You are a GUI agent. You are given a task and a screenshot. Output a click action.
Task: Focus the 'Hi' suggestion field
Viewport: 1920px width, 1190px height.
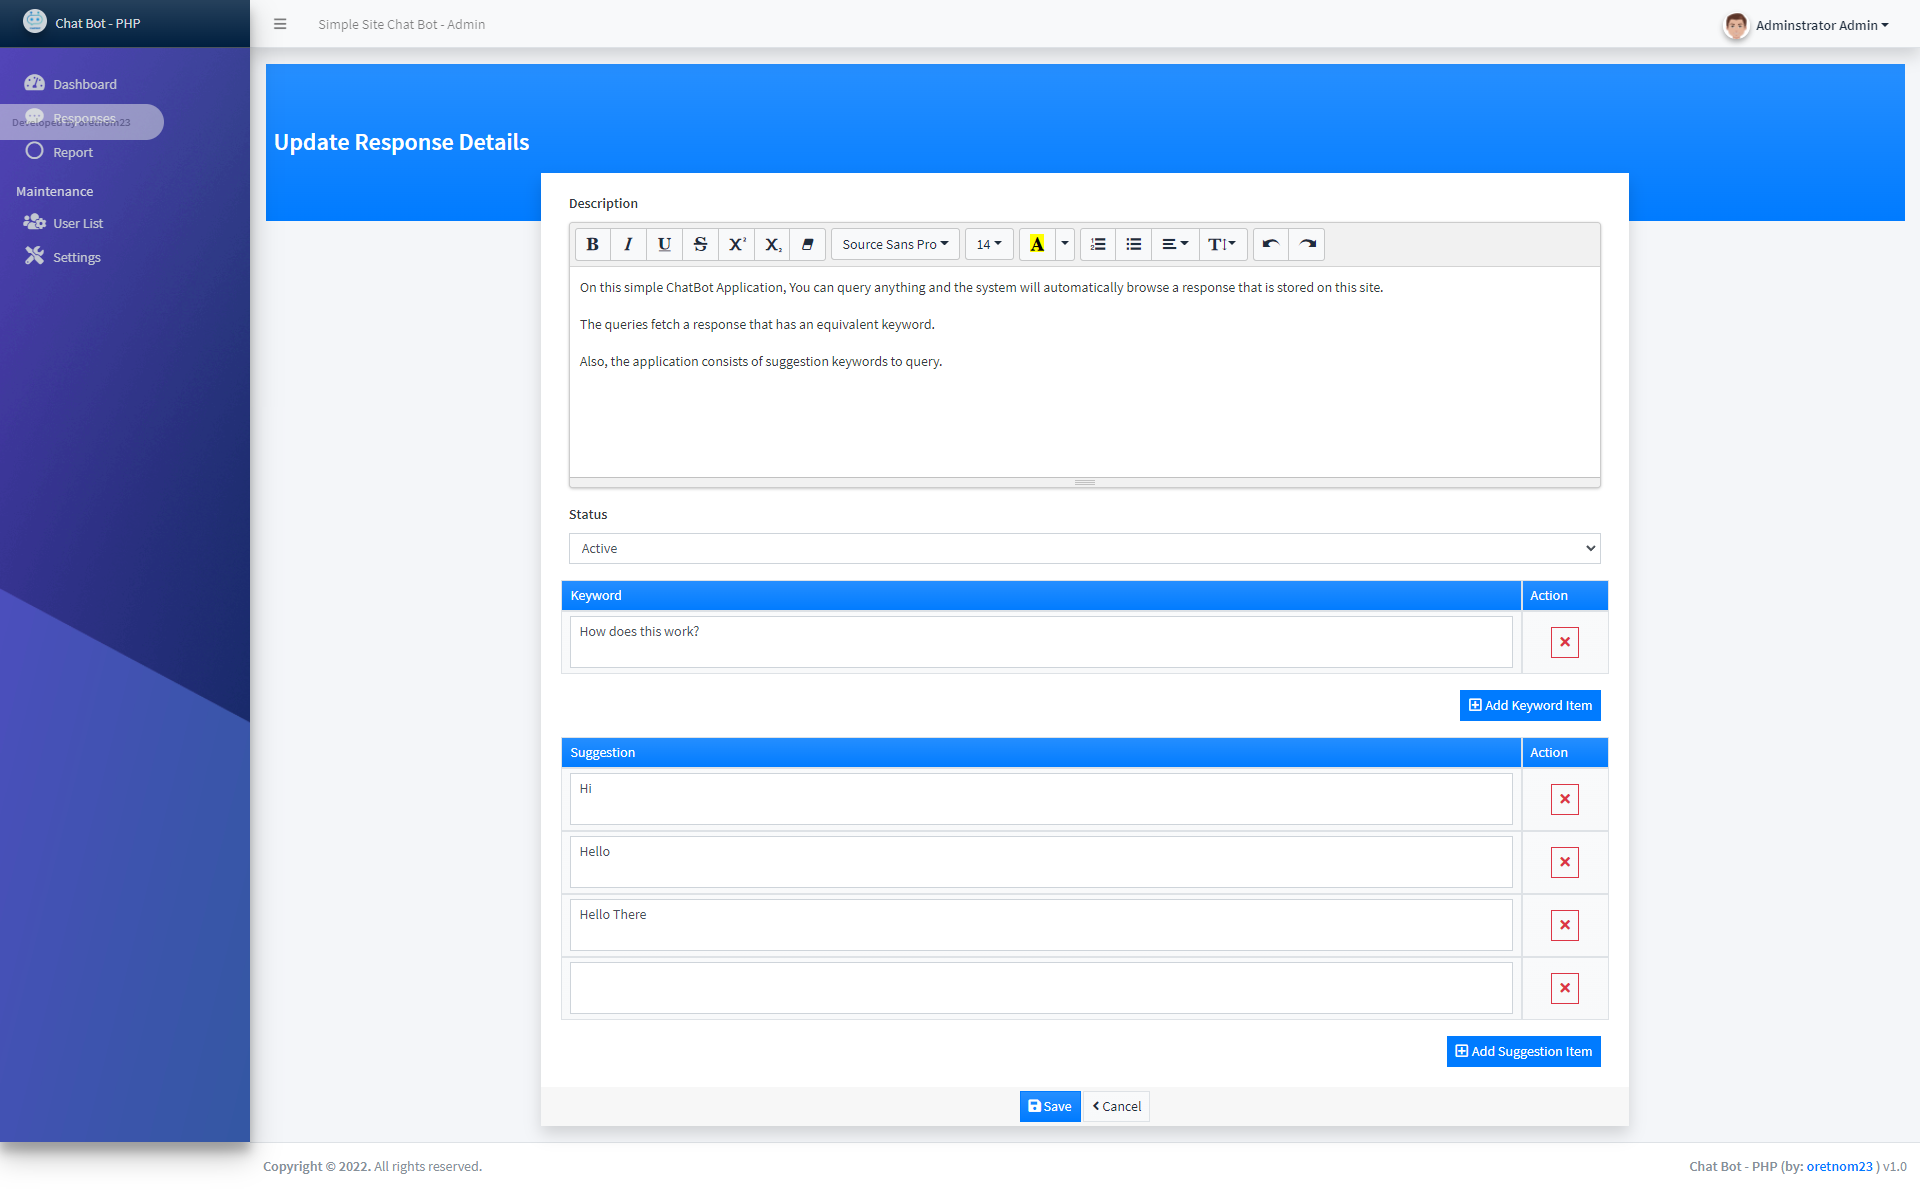[1040, 799]
